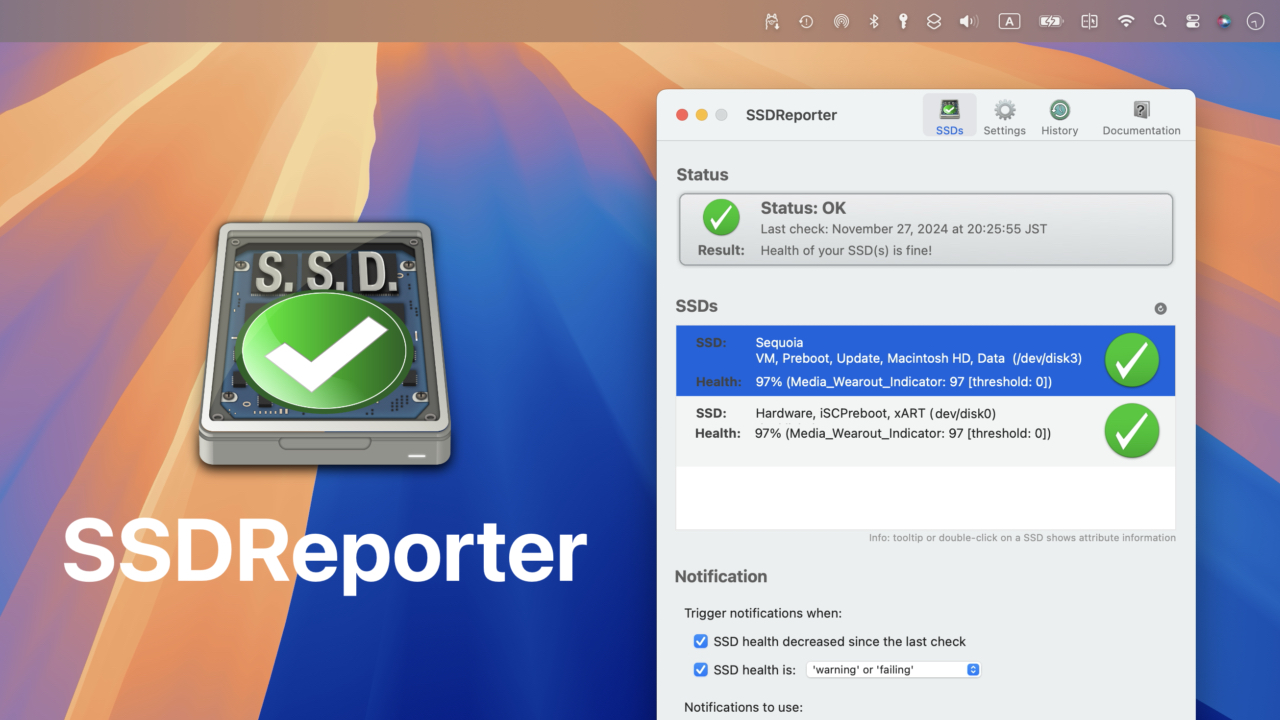Click the battery charging status icon
Screen dimensions: 1280x720
(1050, 21)
